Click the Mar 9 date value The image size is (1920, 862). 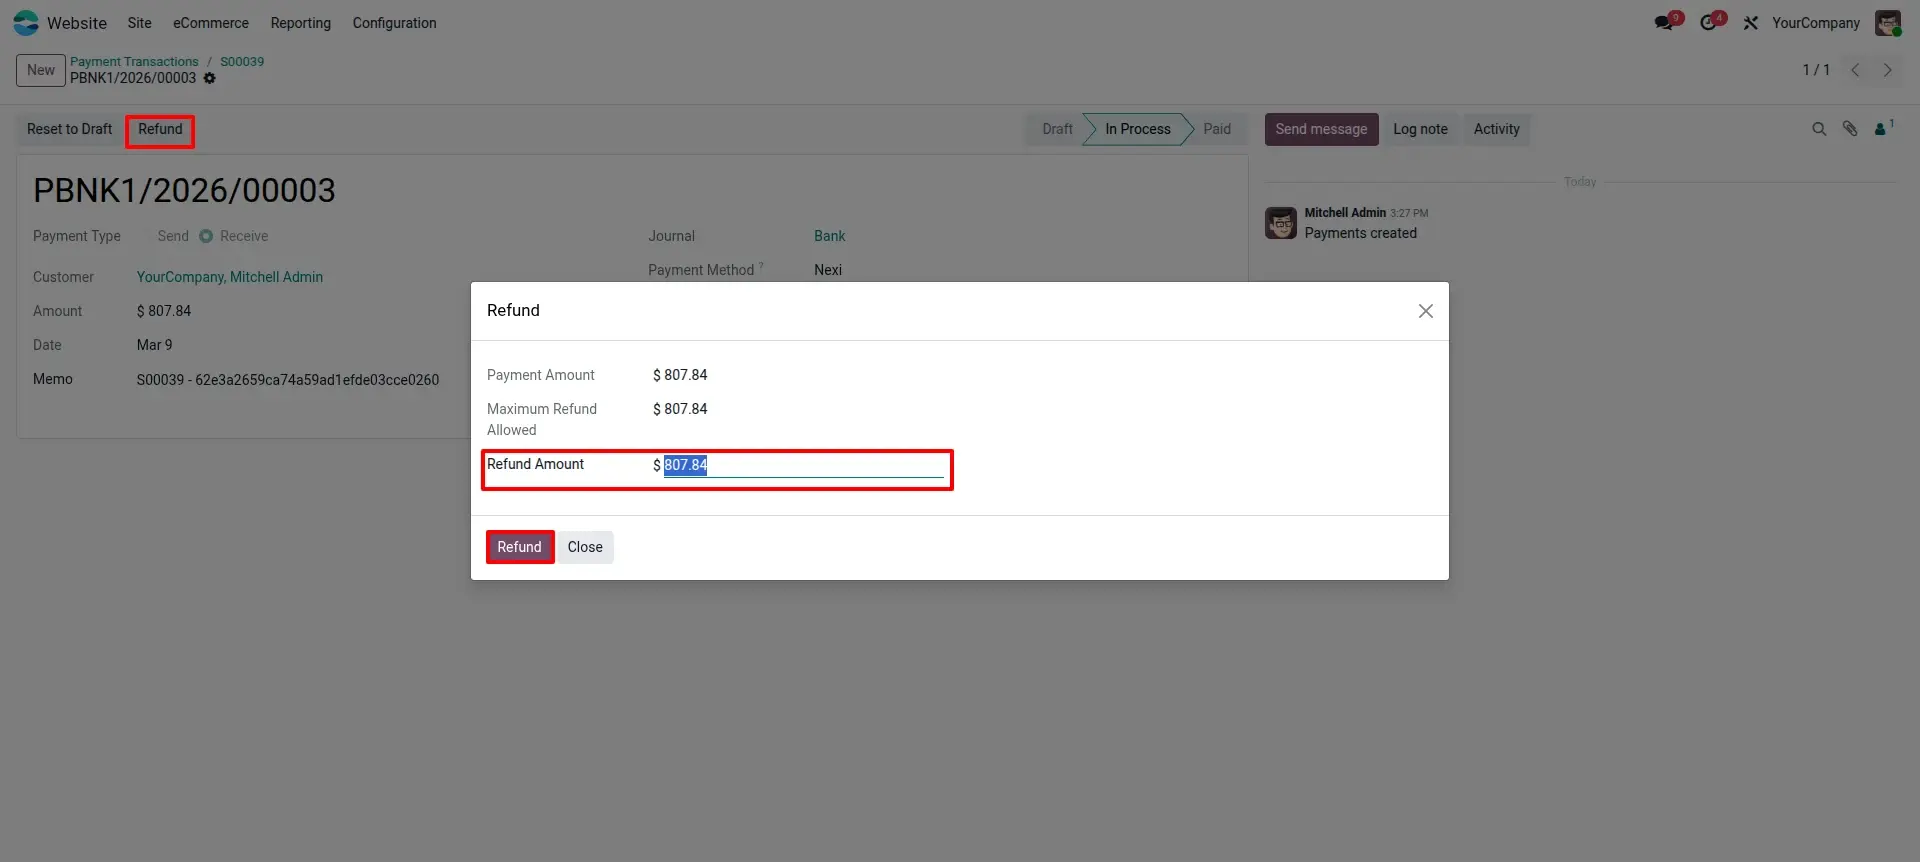pos(155,345)
